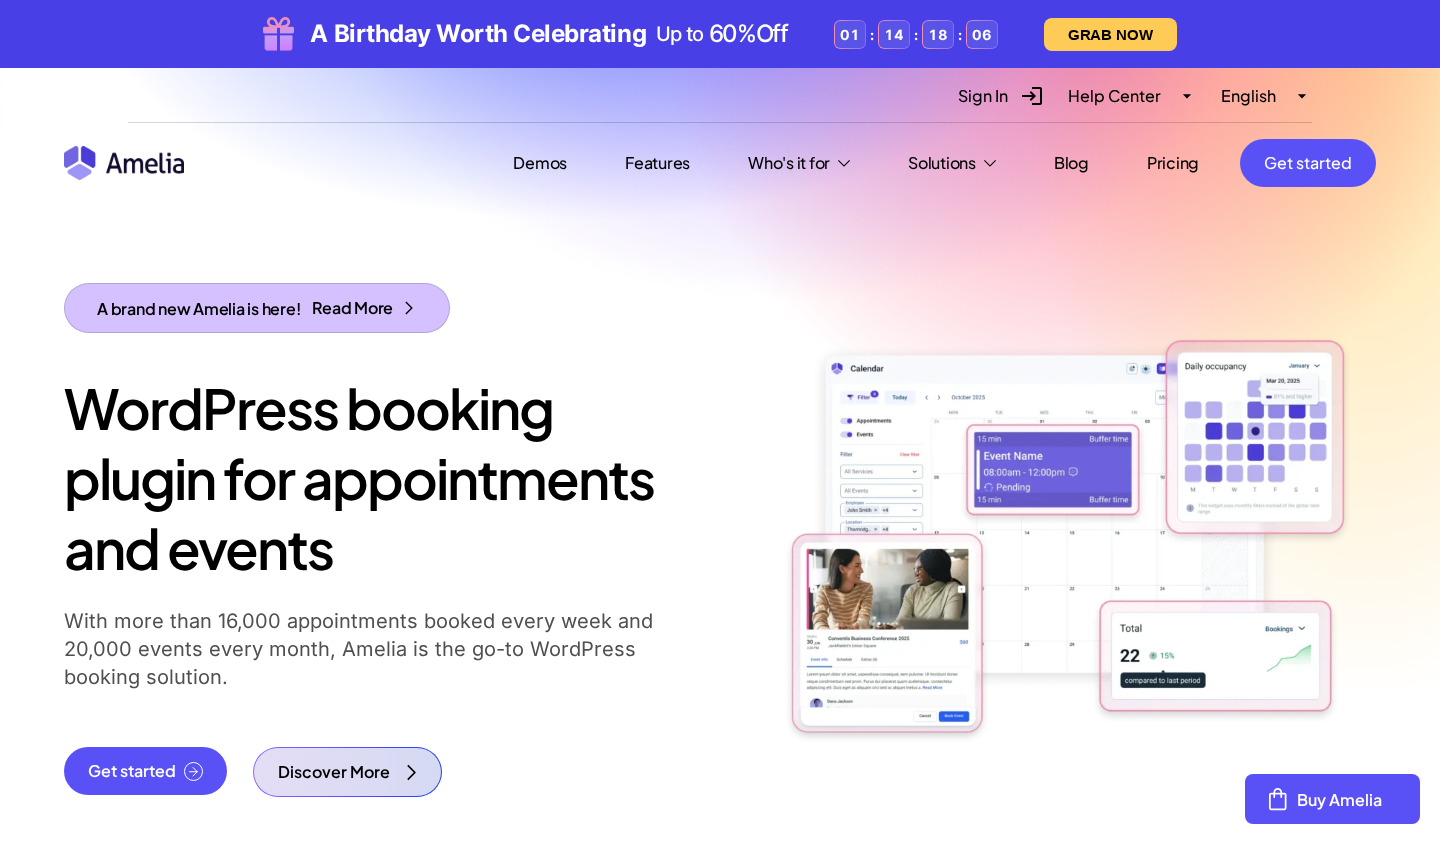This screenshot has height=860, width=1440.
Task: Click Get started in the navigation bar
Action: [x=1308, y=163]
